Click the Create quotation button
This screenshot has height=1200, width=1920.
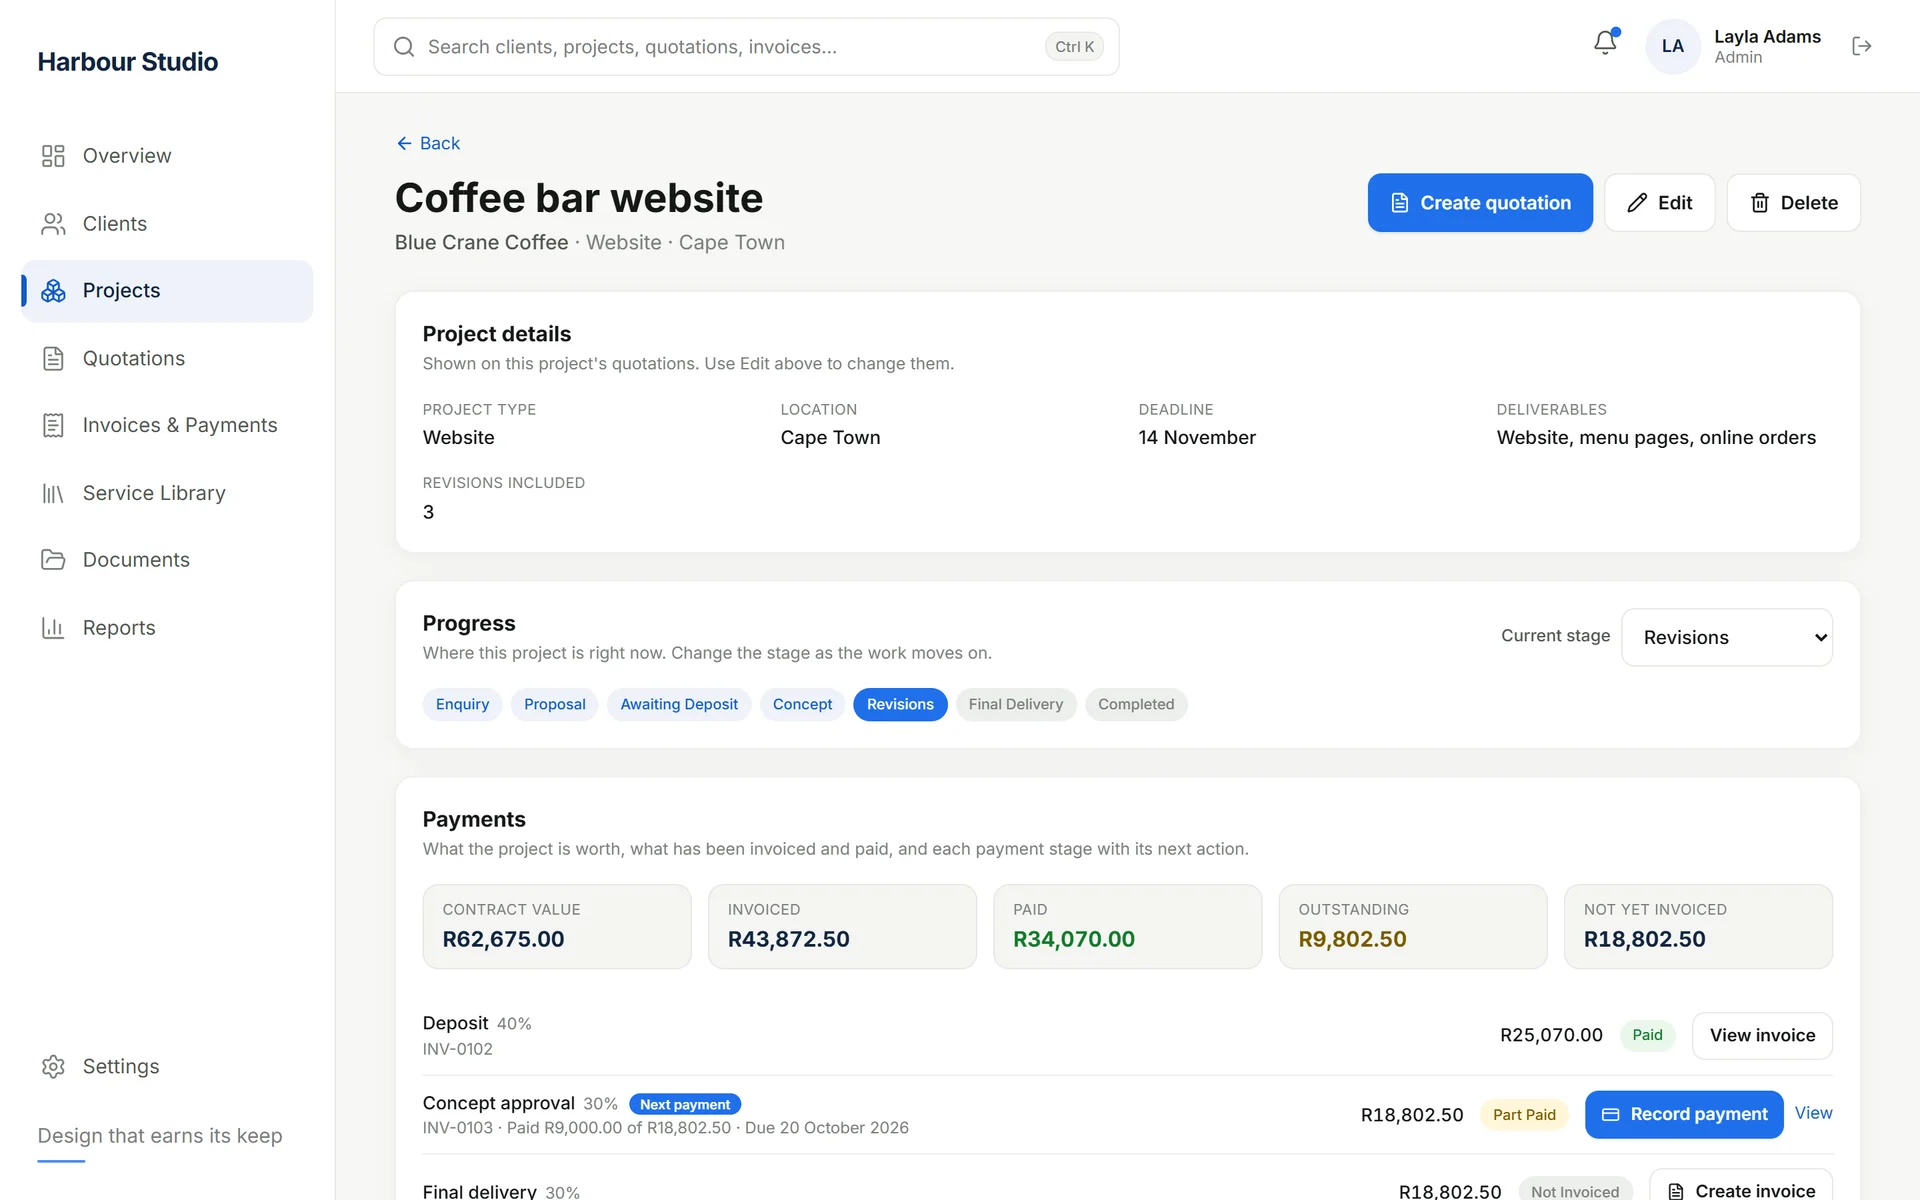pos(1480,203)
